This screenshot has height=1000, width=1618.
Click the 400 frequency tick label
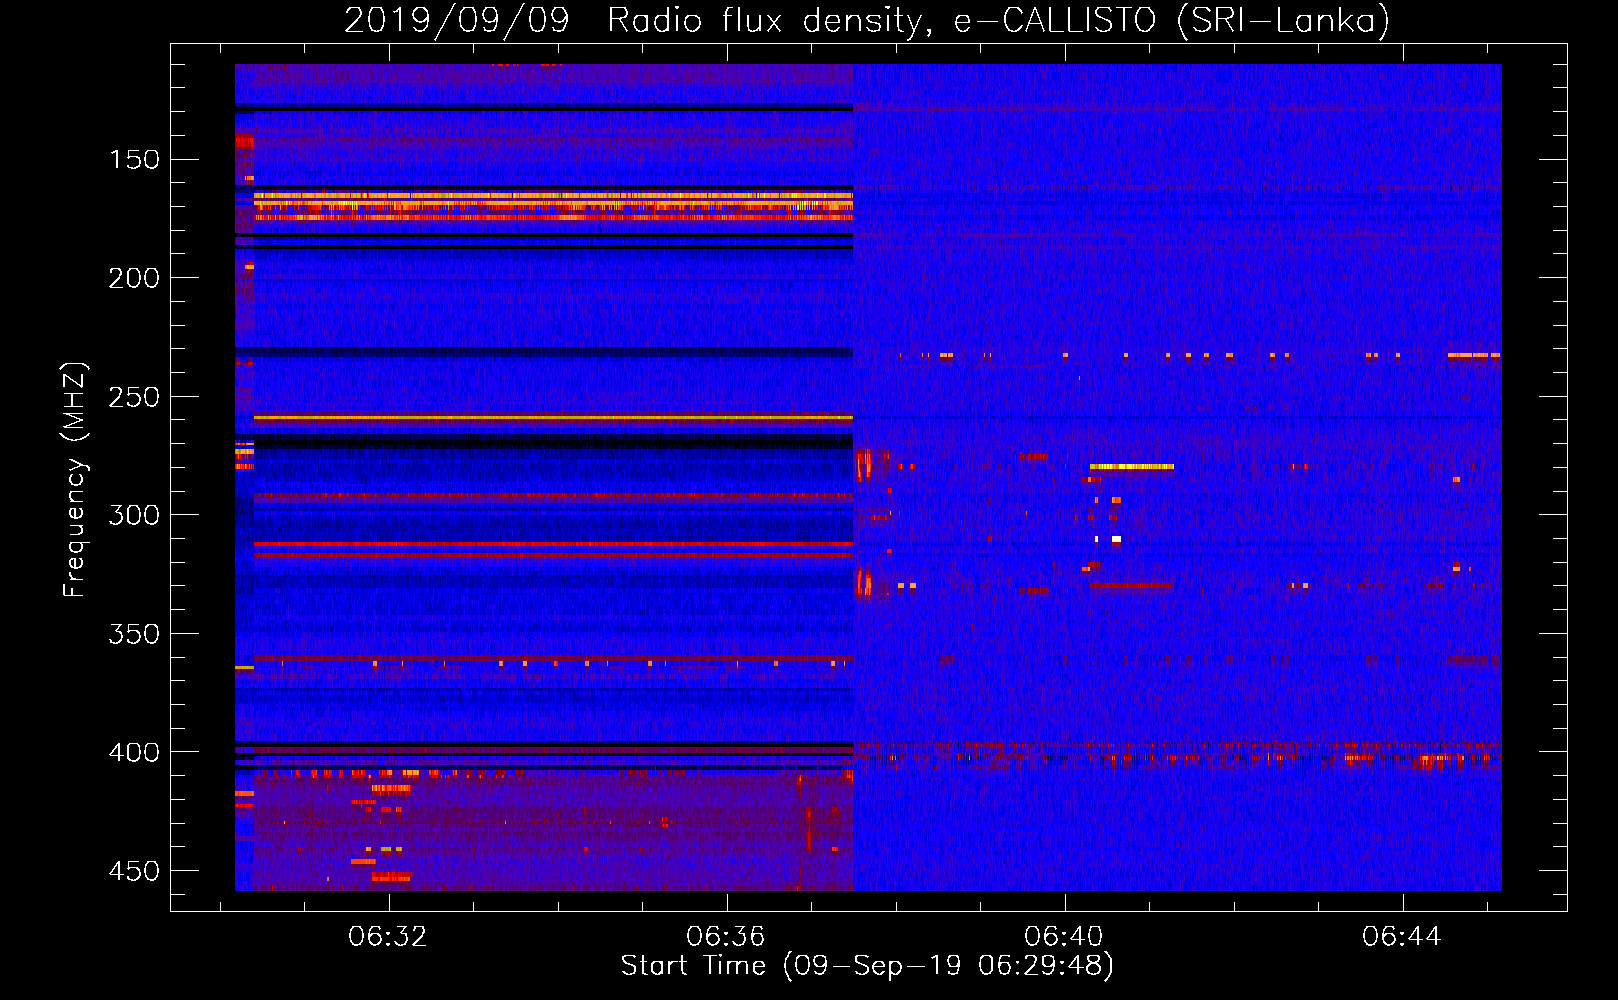pyautogui.click(x=134, y=752)
